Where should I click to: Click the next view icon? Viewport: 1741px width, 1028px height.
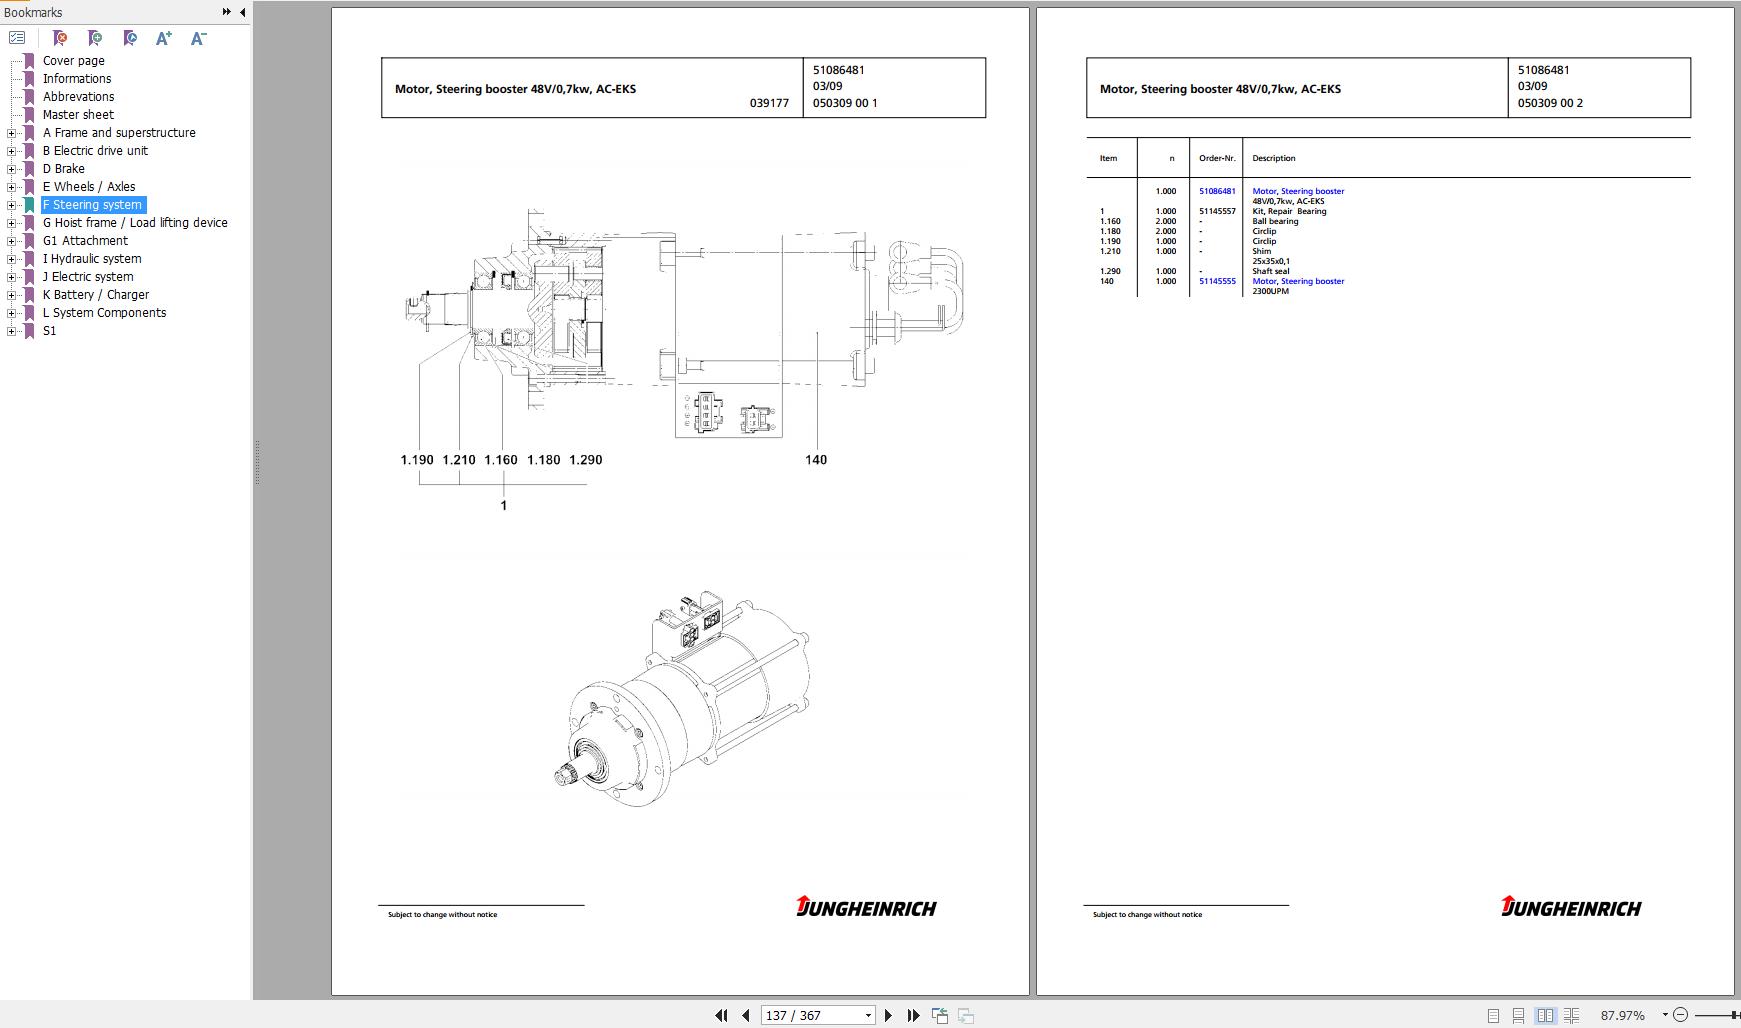pos(966,1015)
